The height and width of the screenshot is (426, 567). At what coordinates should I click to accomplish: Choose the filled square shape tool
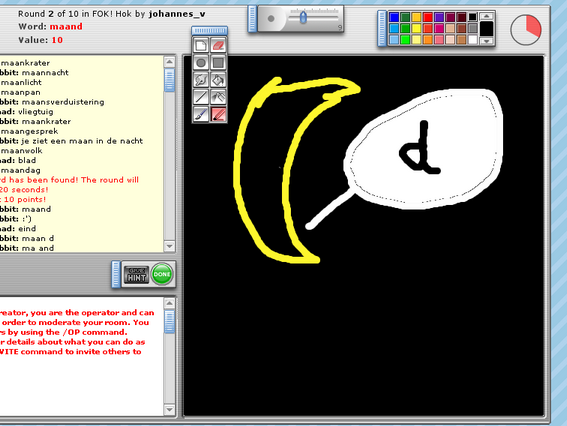point(218,63)
